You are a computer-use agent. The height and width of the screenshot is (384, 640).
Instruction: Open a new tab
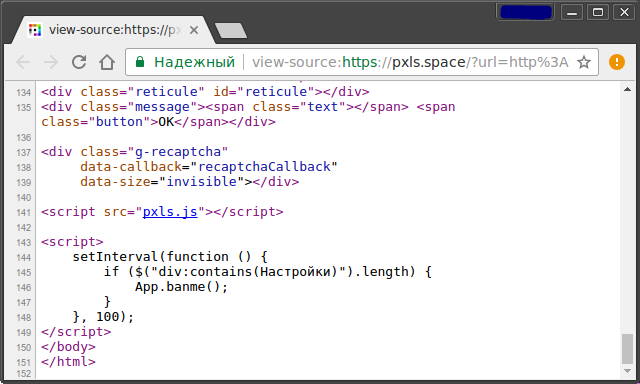pyautogui.click(x=231, y=31)
